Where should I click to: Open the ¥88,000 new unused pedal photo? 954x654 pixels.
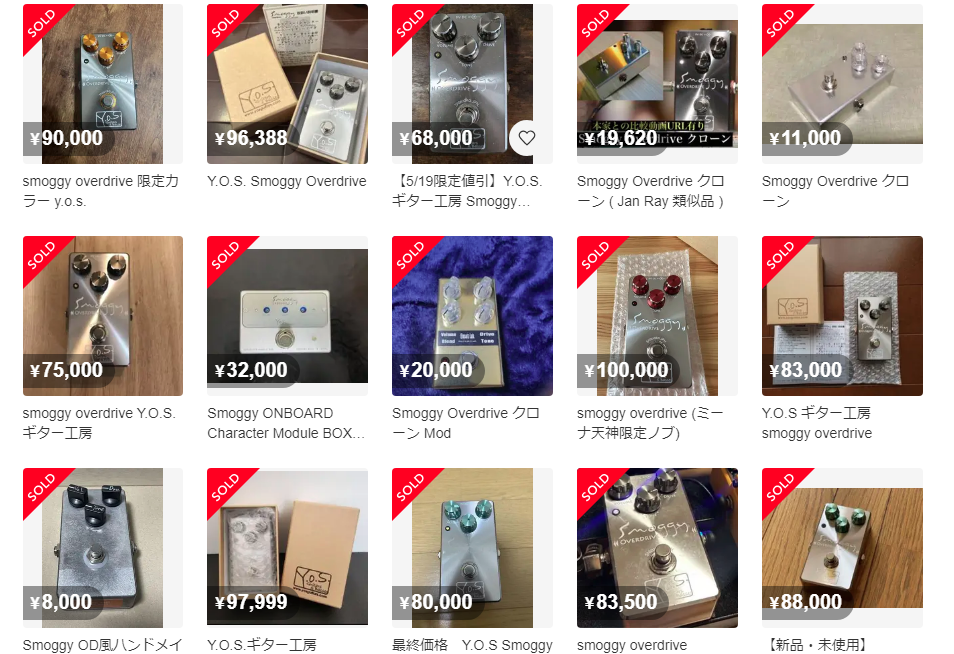(x=842, y=548)
